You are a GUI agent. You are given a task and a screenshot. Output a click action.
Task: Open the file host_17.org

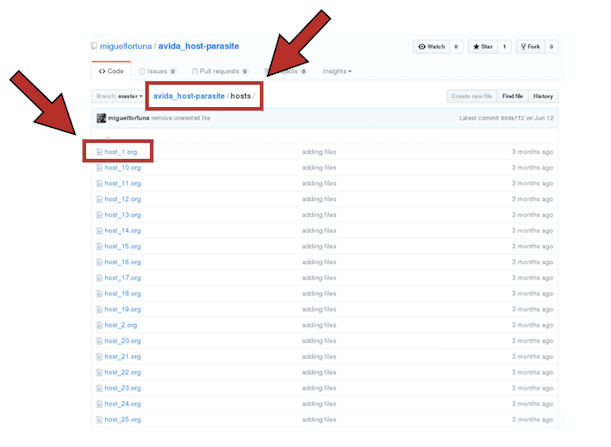click(123, 278)
